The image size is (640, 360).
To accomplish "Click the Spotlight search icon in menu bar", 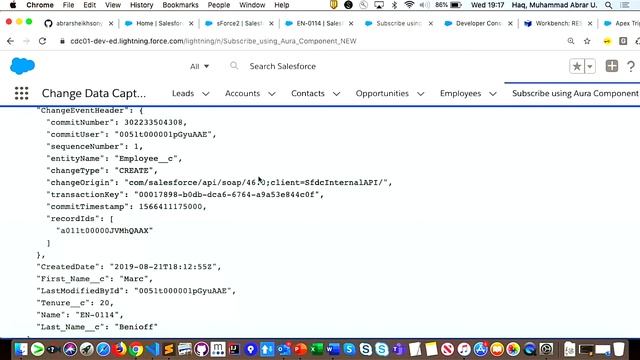I will coord(609,5).
